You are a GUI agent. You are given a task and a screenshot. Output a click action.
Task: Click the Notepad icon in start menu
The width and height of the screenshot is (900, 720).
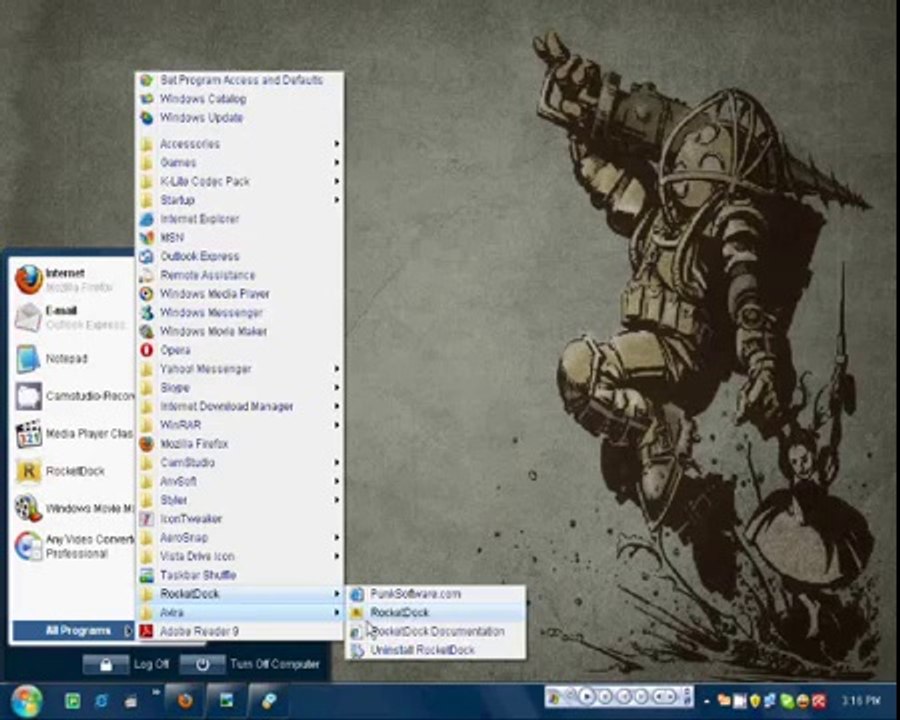(28, 358)
